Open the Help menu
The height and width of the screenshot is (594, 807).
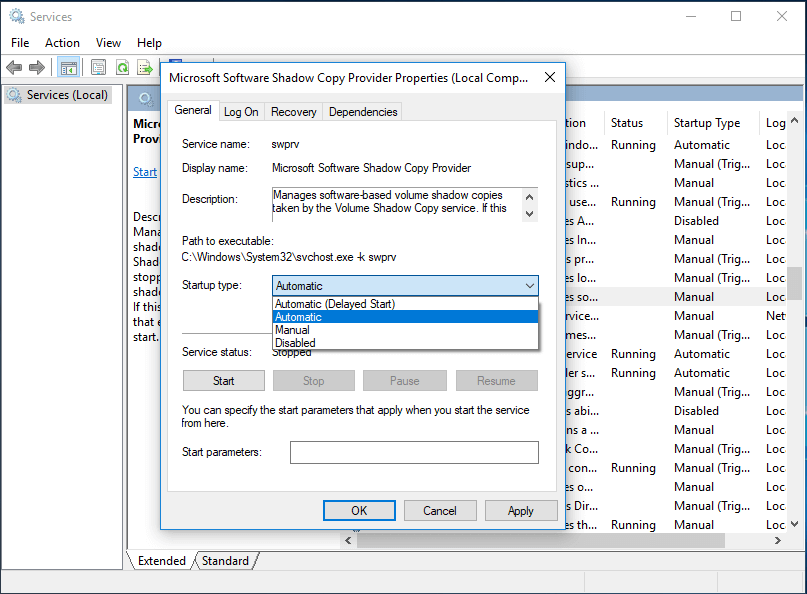coord(149,43)
